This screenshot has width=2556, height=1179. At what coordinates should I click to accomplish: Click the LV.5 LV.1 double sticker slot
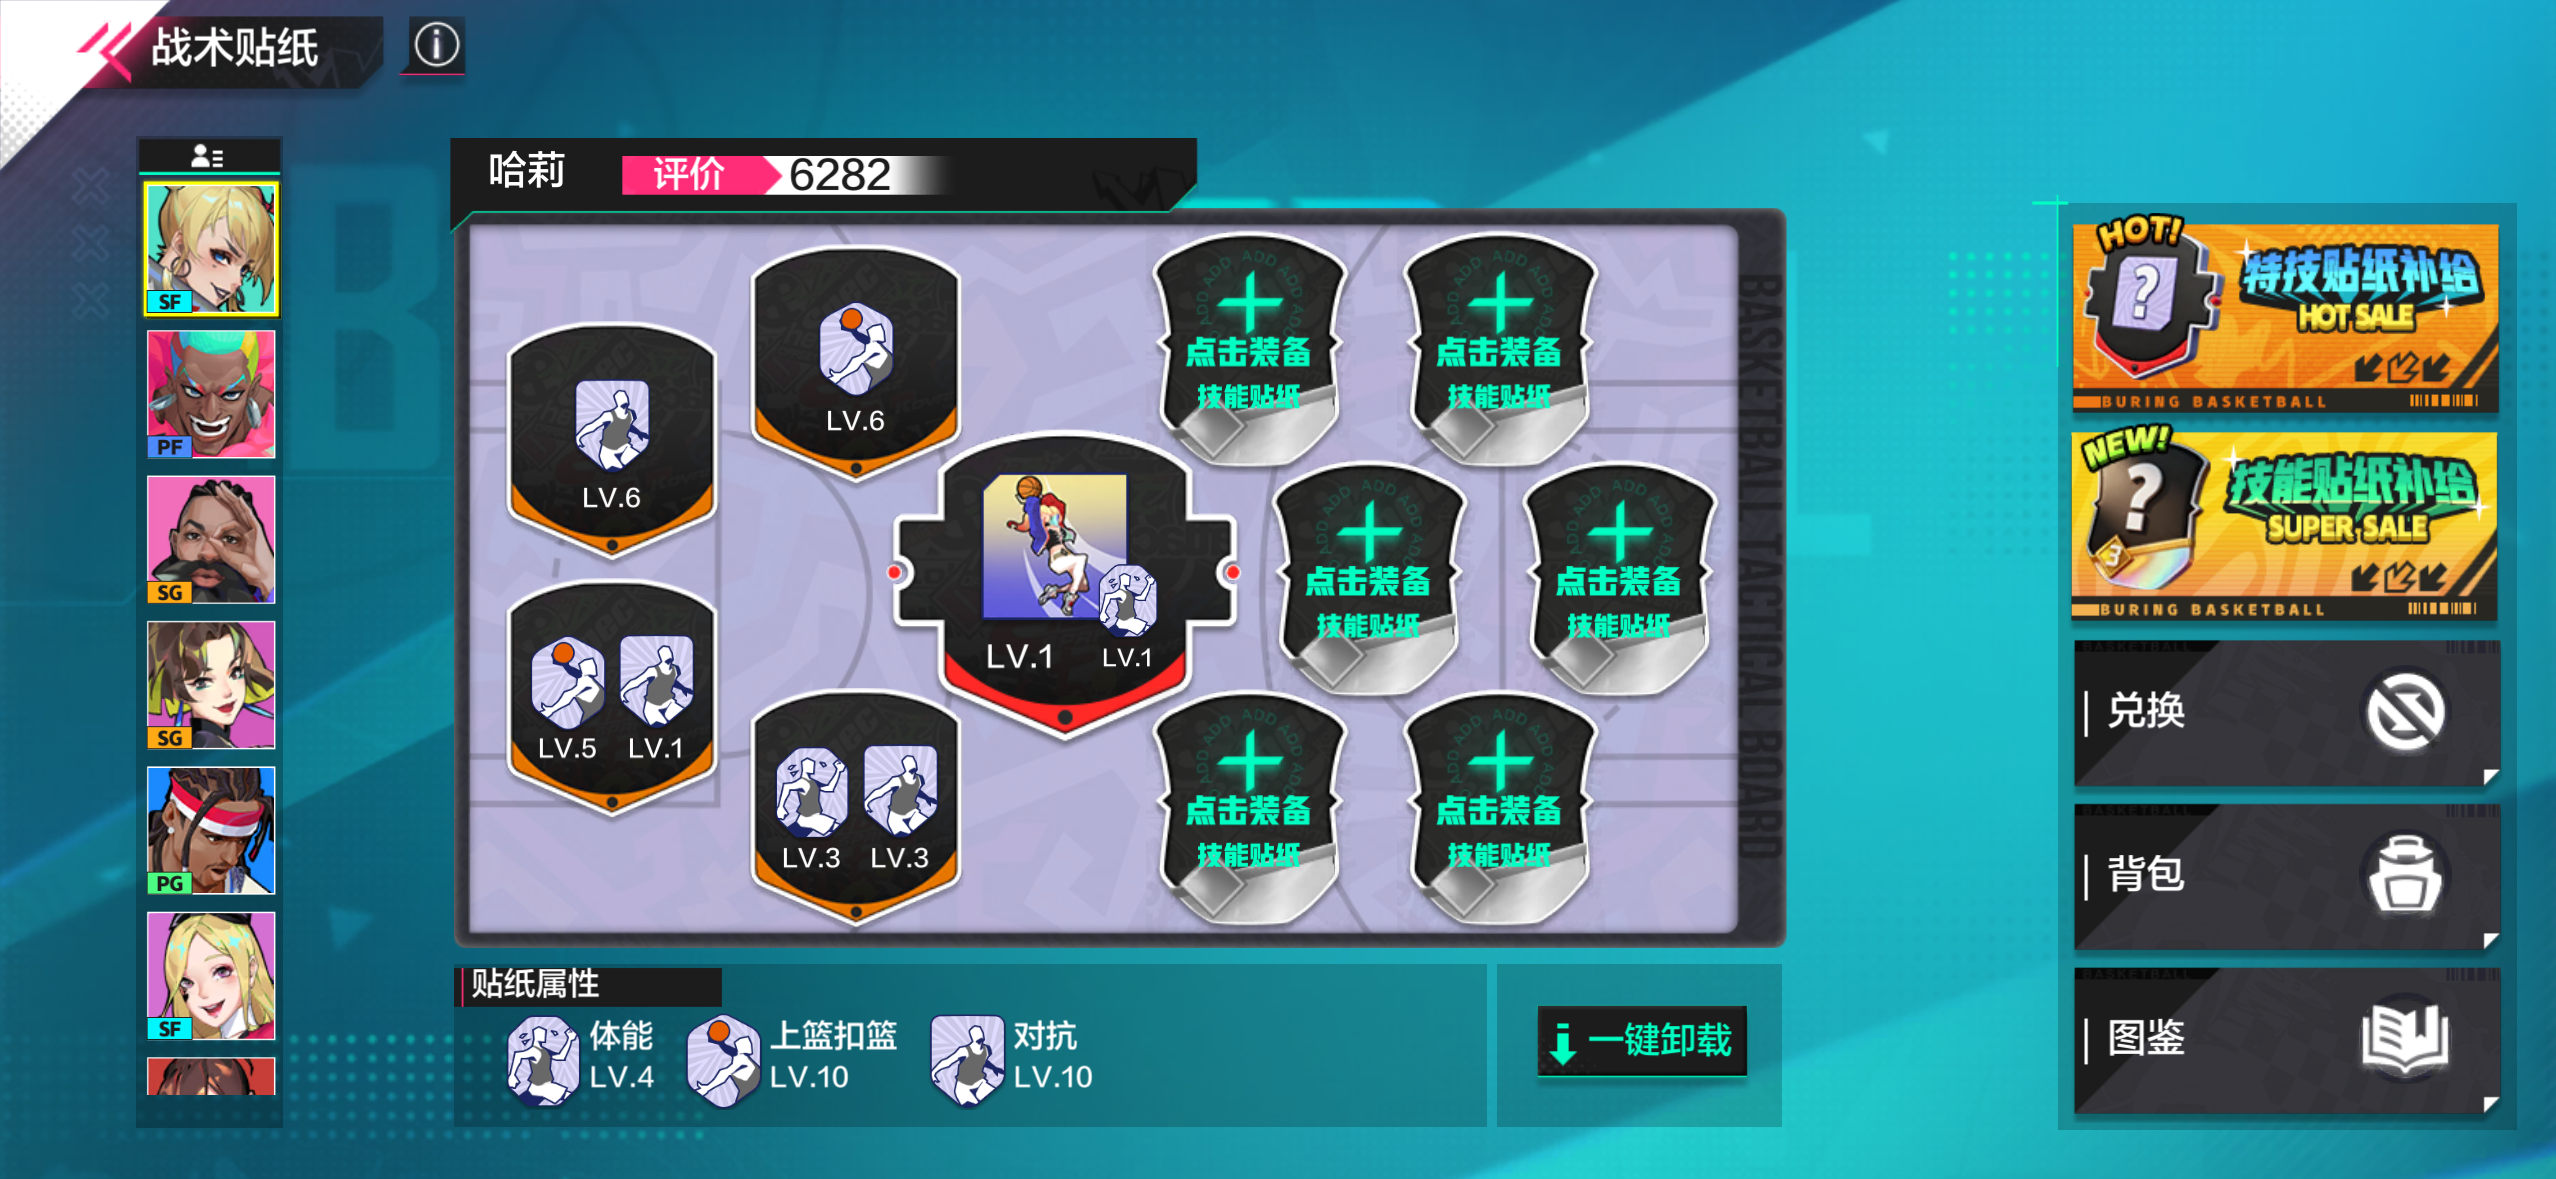tap(612, 699)
